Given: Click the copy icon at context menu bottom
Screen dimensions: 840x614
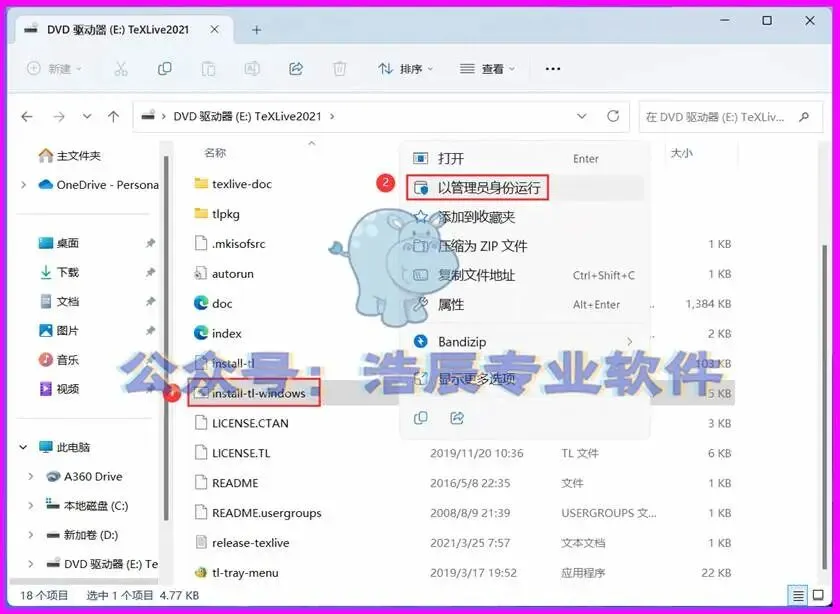Looking at the screenshot, I should coord(421,417).
